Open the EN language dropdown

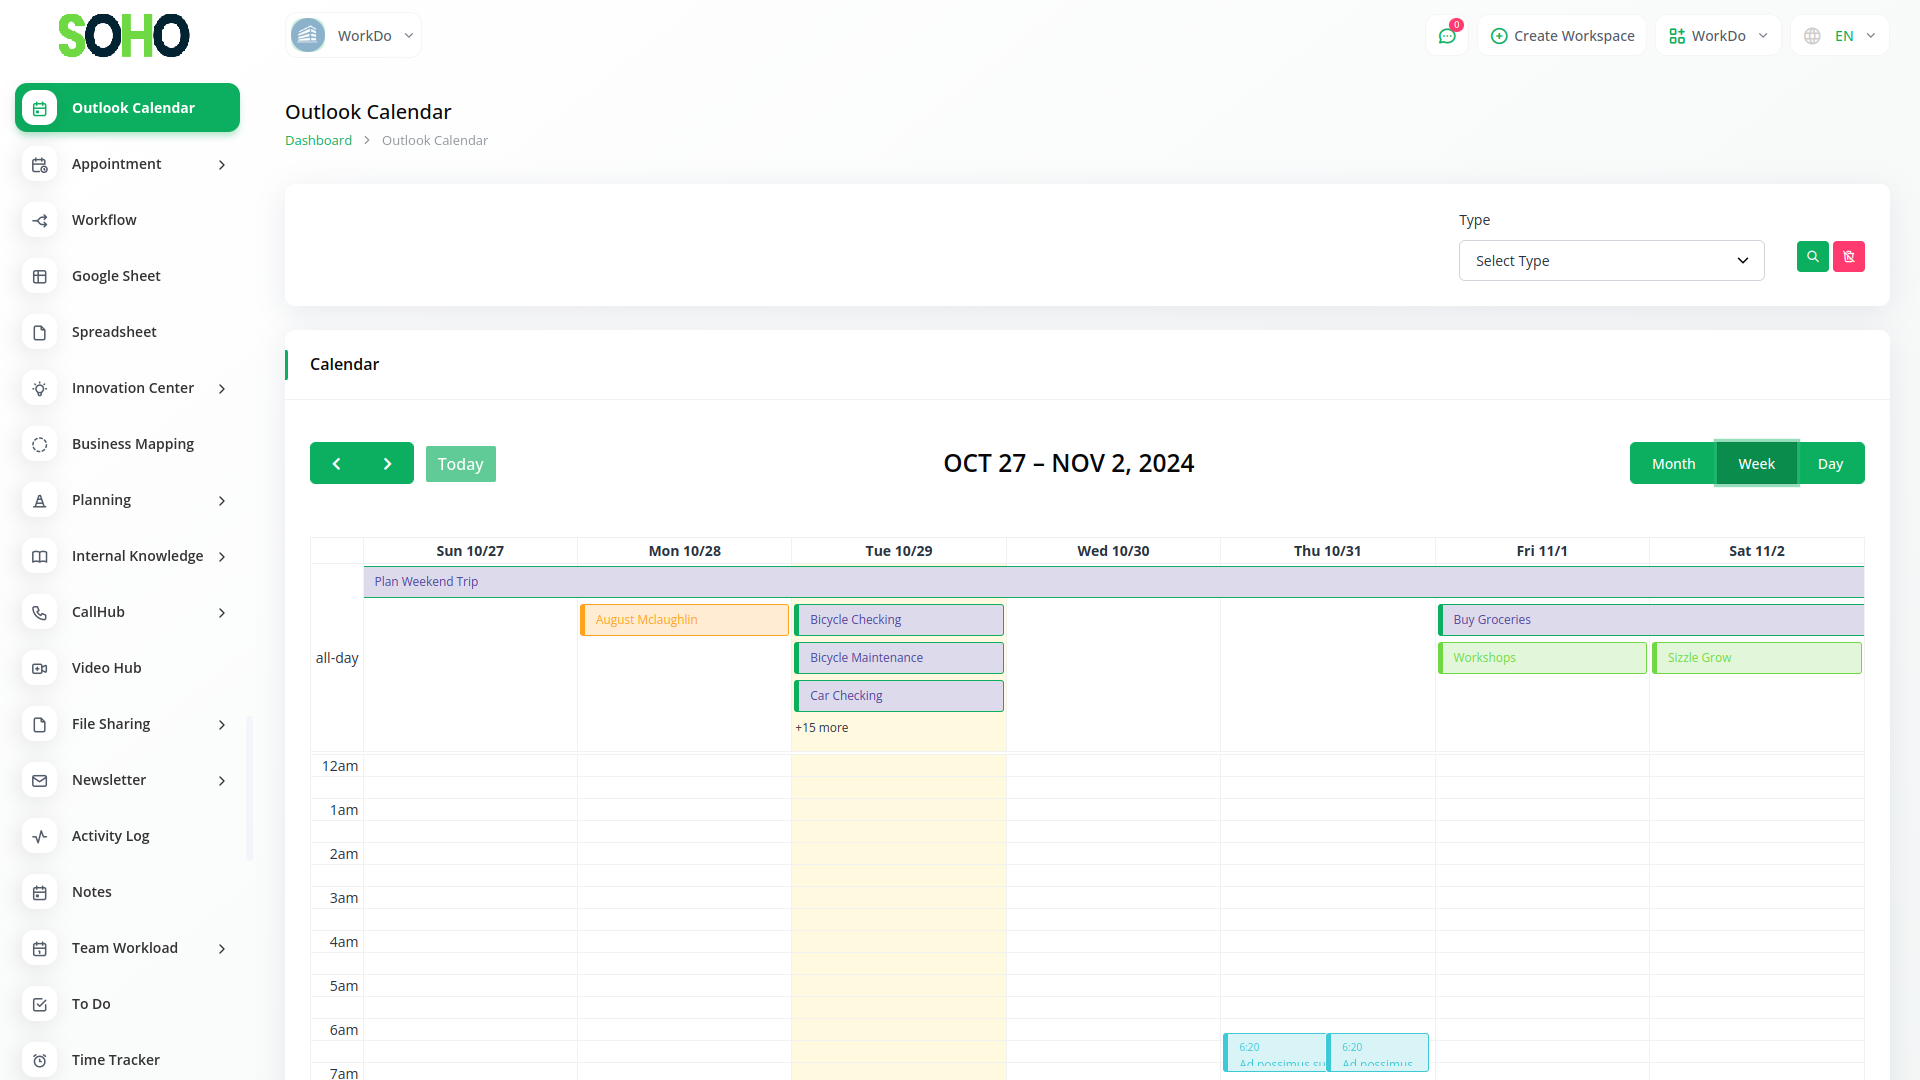(x=1841, y=36)
